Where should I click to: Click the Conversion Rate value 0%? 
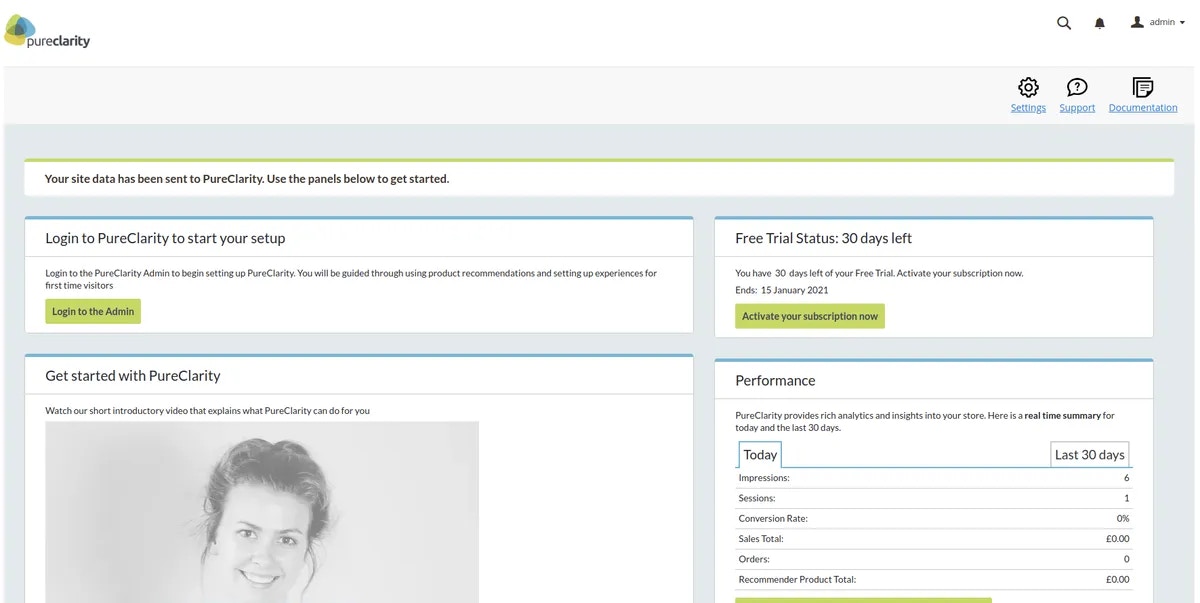pyautogui.click(x=1123, y=518)
